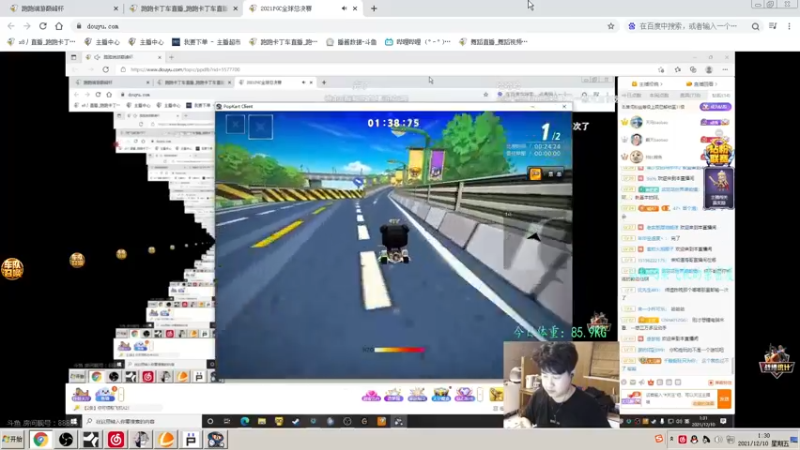Close the 跑跑卡丁车直播 browser tab
This screenshot has height=450, width=800.
point(235,9)
